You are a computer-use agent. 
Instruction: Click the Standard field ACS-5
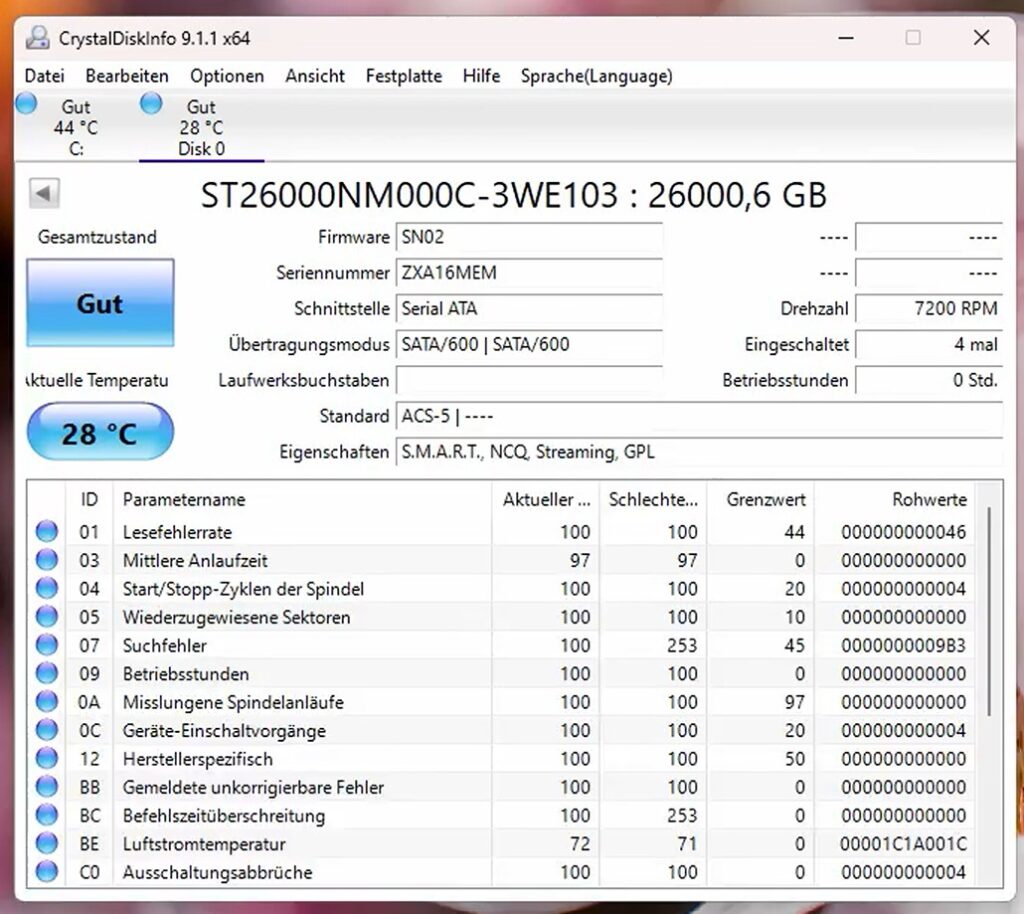point(699,417)
